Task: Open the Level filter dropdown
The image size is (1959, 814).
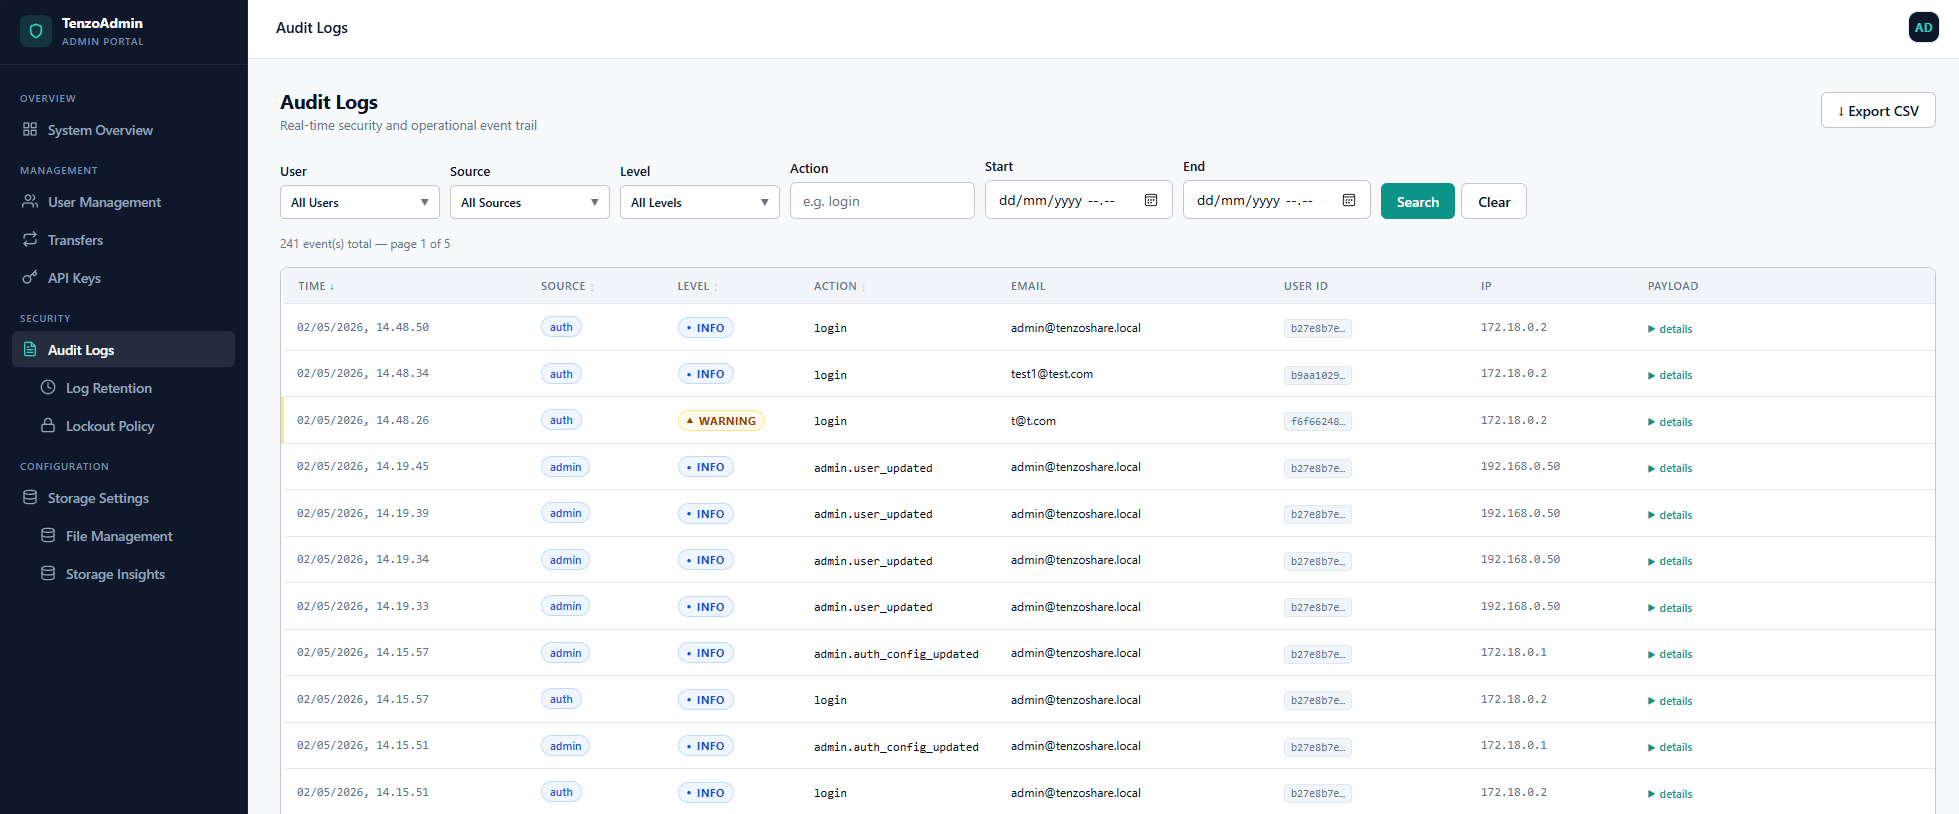Action: click(700, 202)
